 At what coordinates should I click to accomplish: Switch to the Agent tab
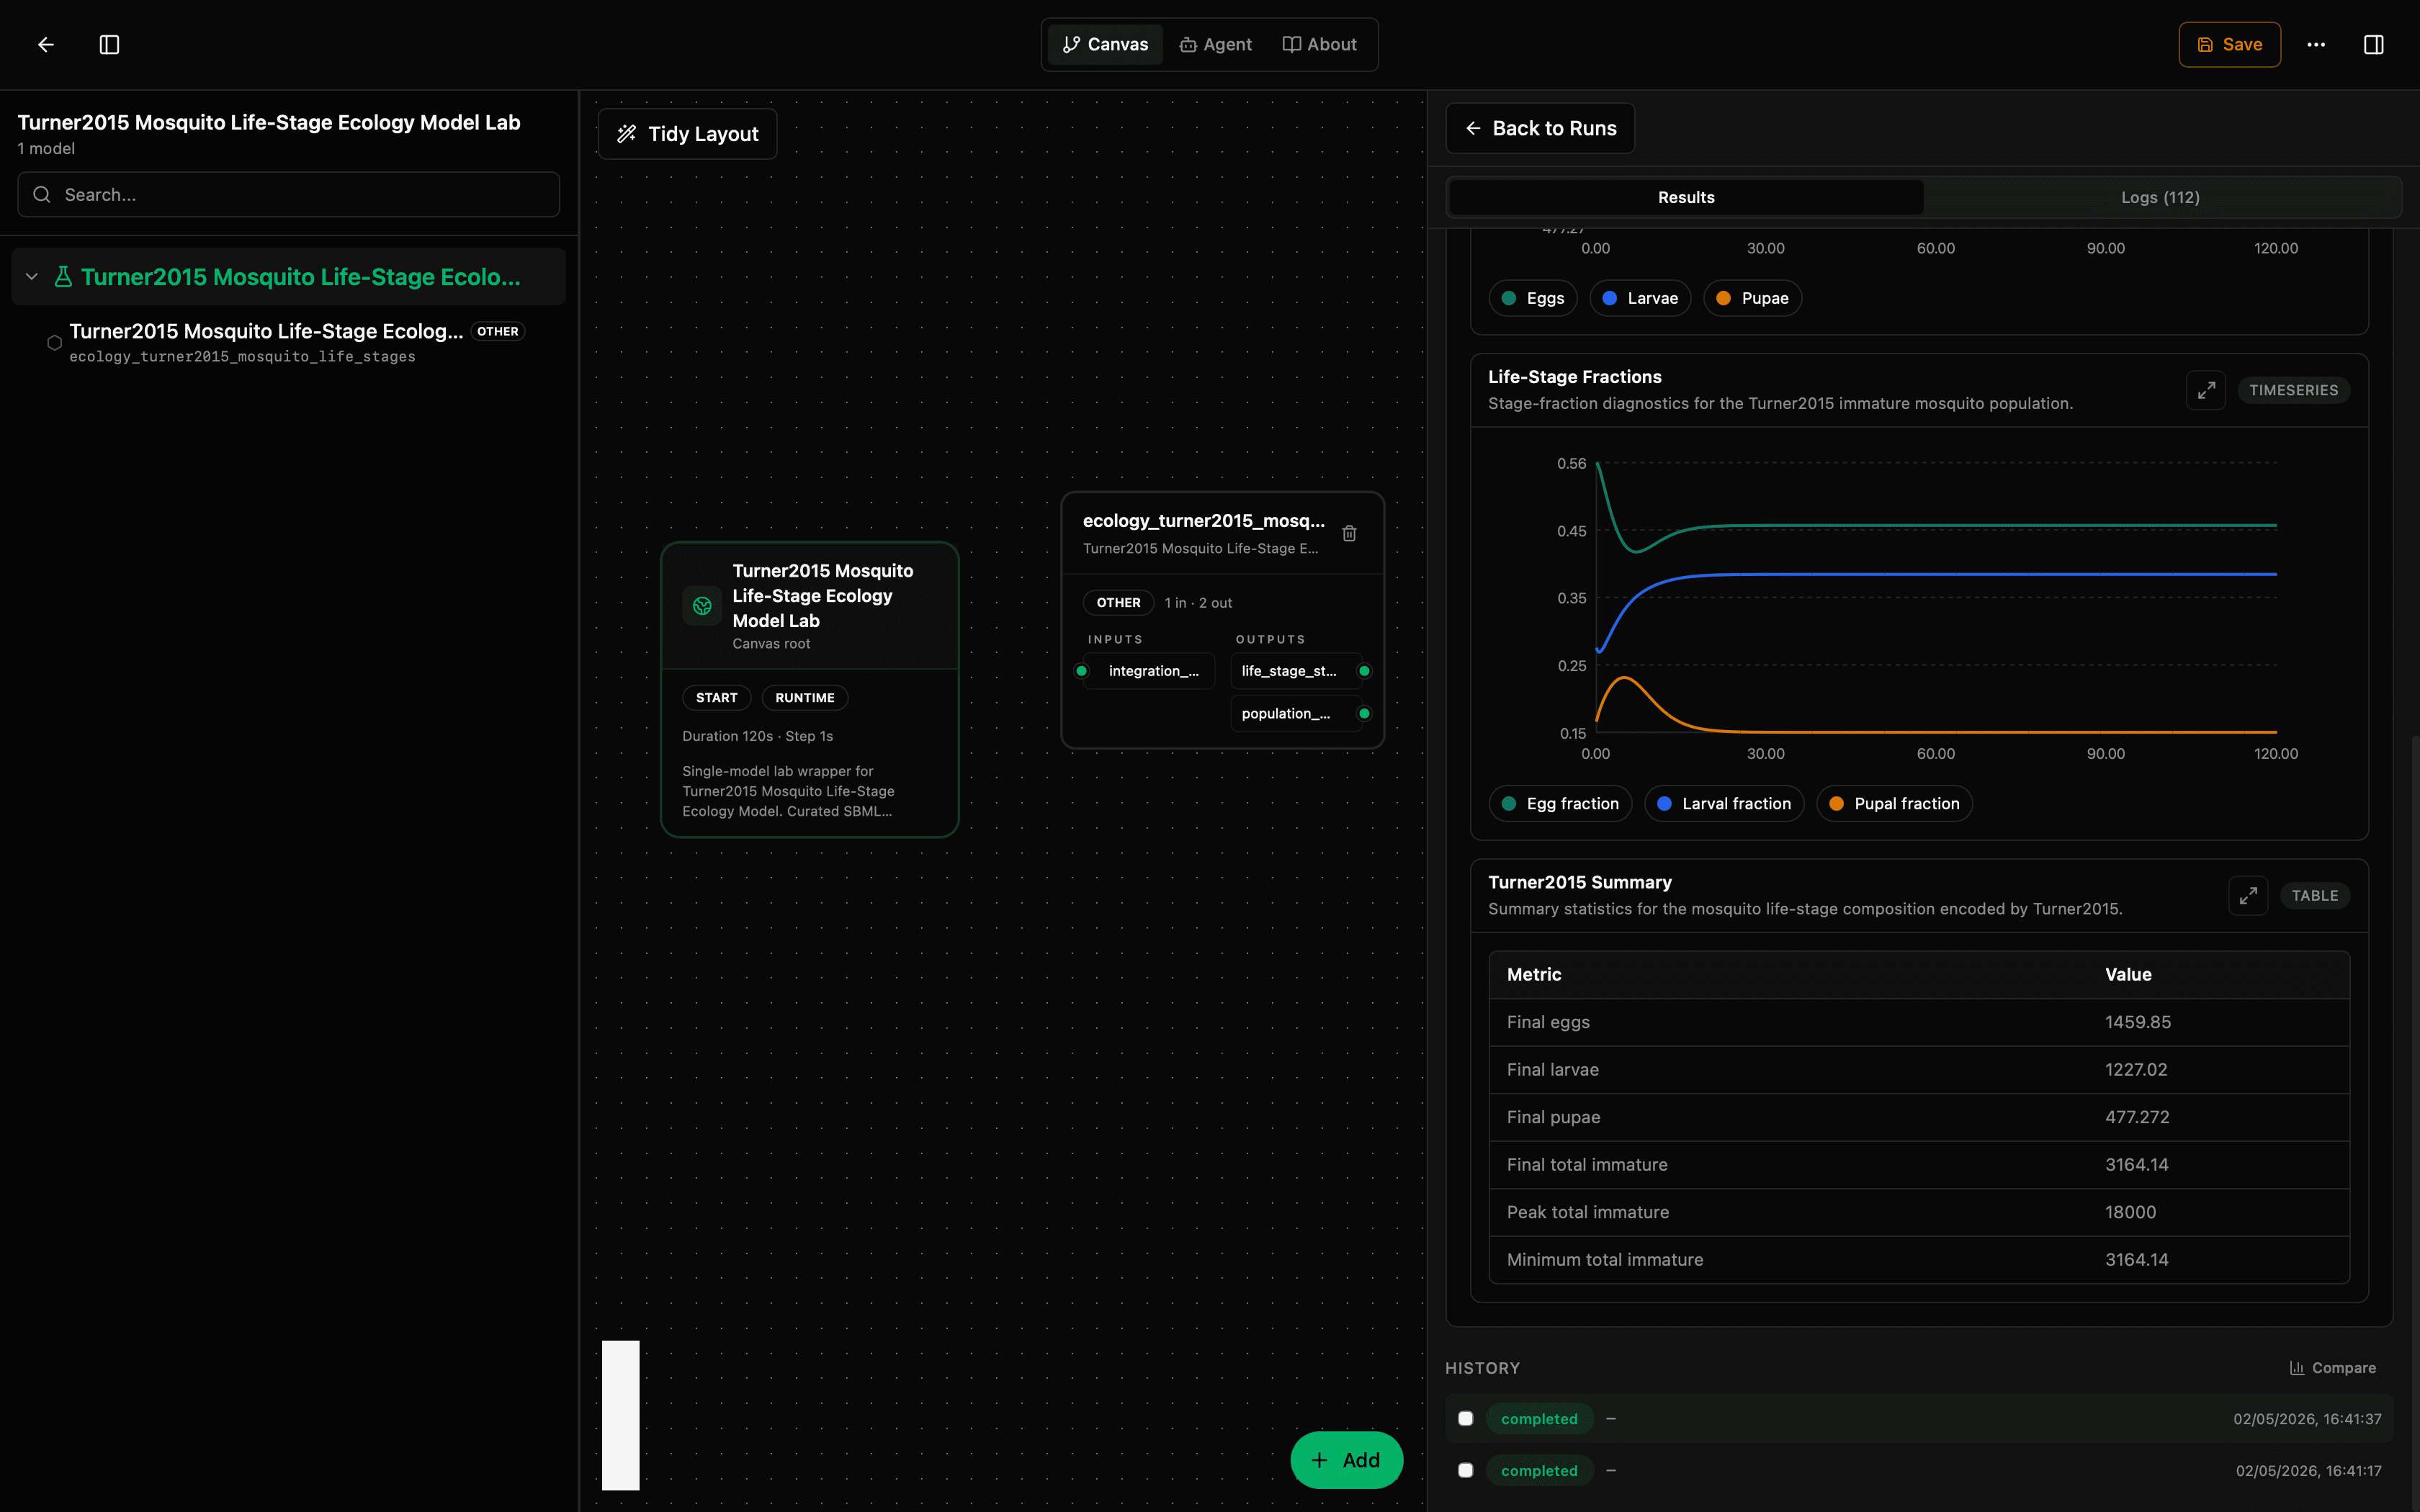click(1216, 44)
